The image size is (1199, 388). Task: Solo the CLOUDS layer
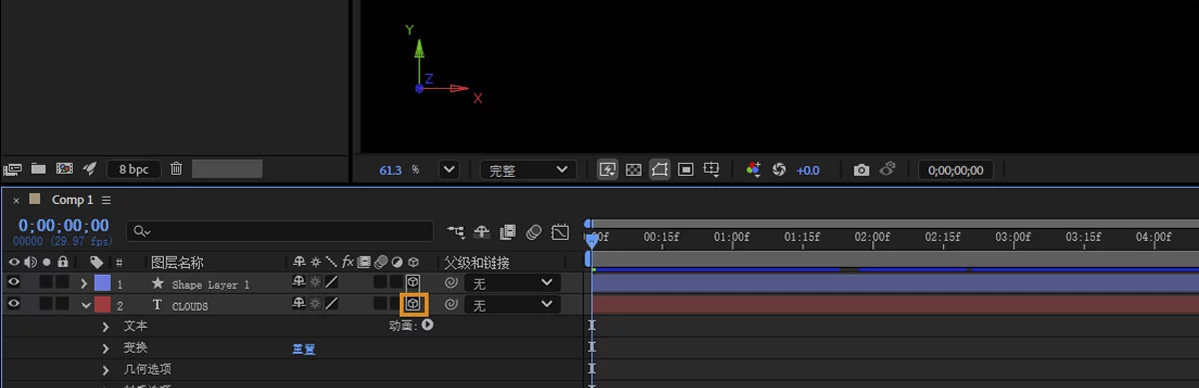[46, 304]
